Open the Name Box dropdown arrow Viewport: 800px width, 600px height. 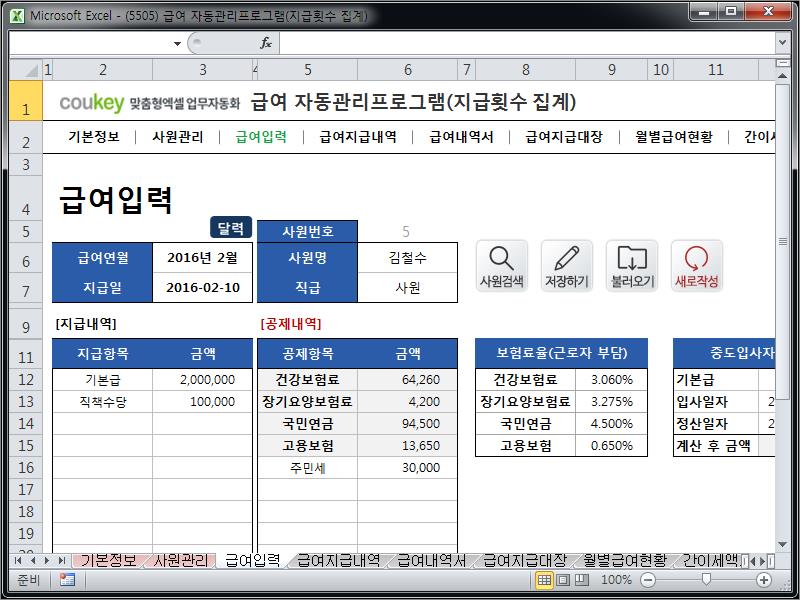(177, 43)
